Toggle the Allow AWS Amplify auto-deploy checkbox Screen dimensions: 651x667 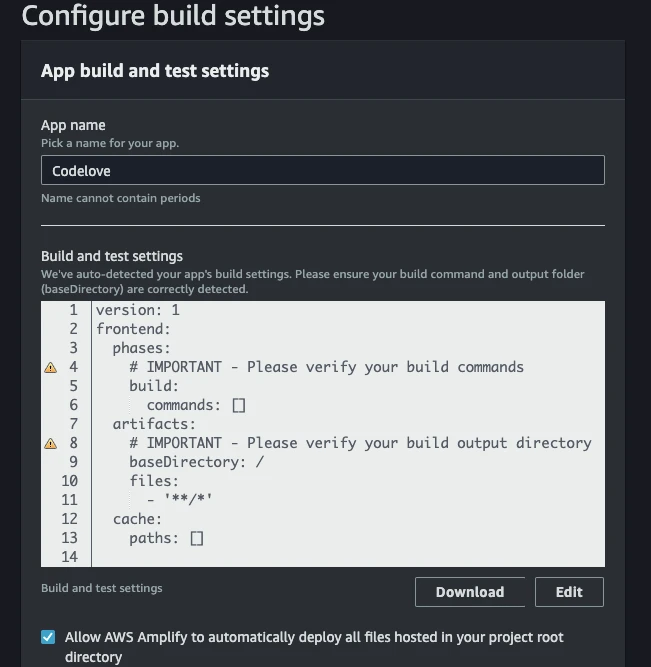pos(48,637)
